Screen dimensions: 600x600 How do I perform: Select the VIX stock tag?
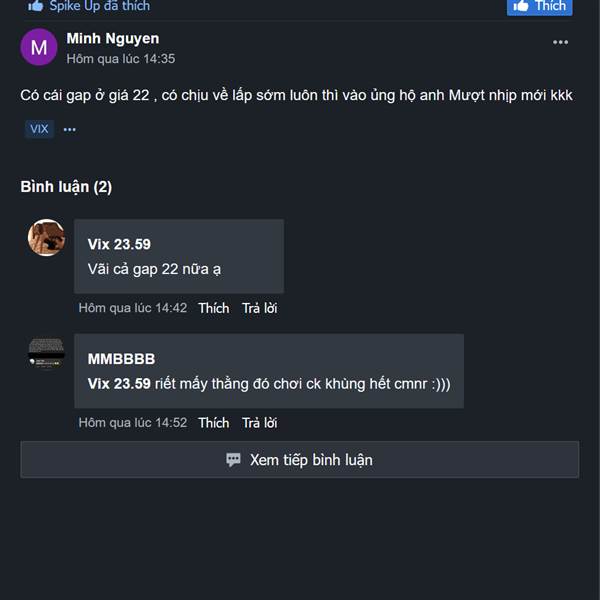[39, 129]
